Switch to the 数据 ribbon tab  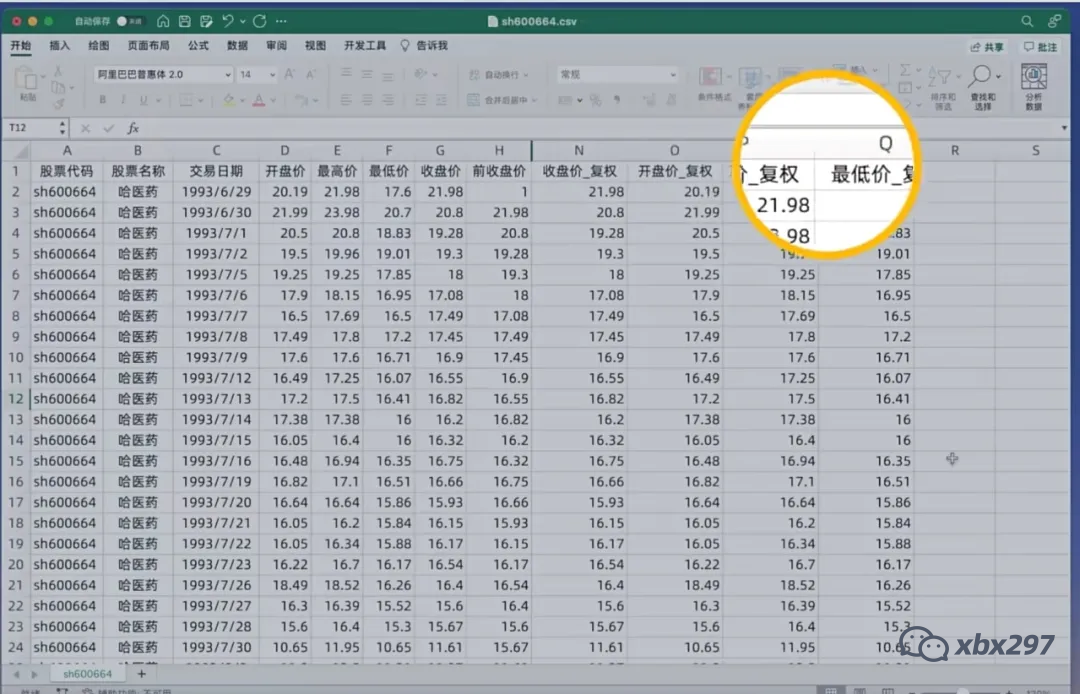[x=238, y=45]
